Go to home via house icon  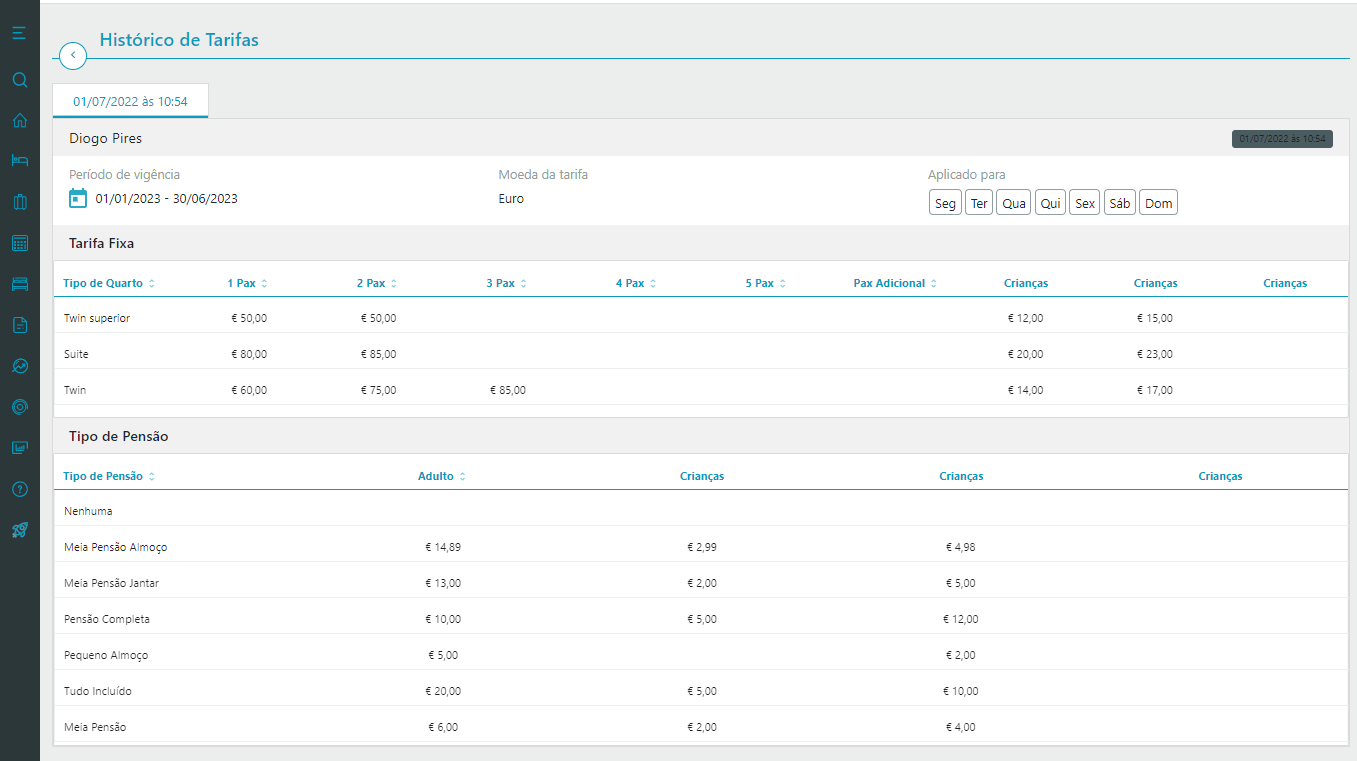tap(19, 121)
